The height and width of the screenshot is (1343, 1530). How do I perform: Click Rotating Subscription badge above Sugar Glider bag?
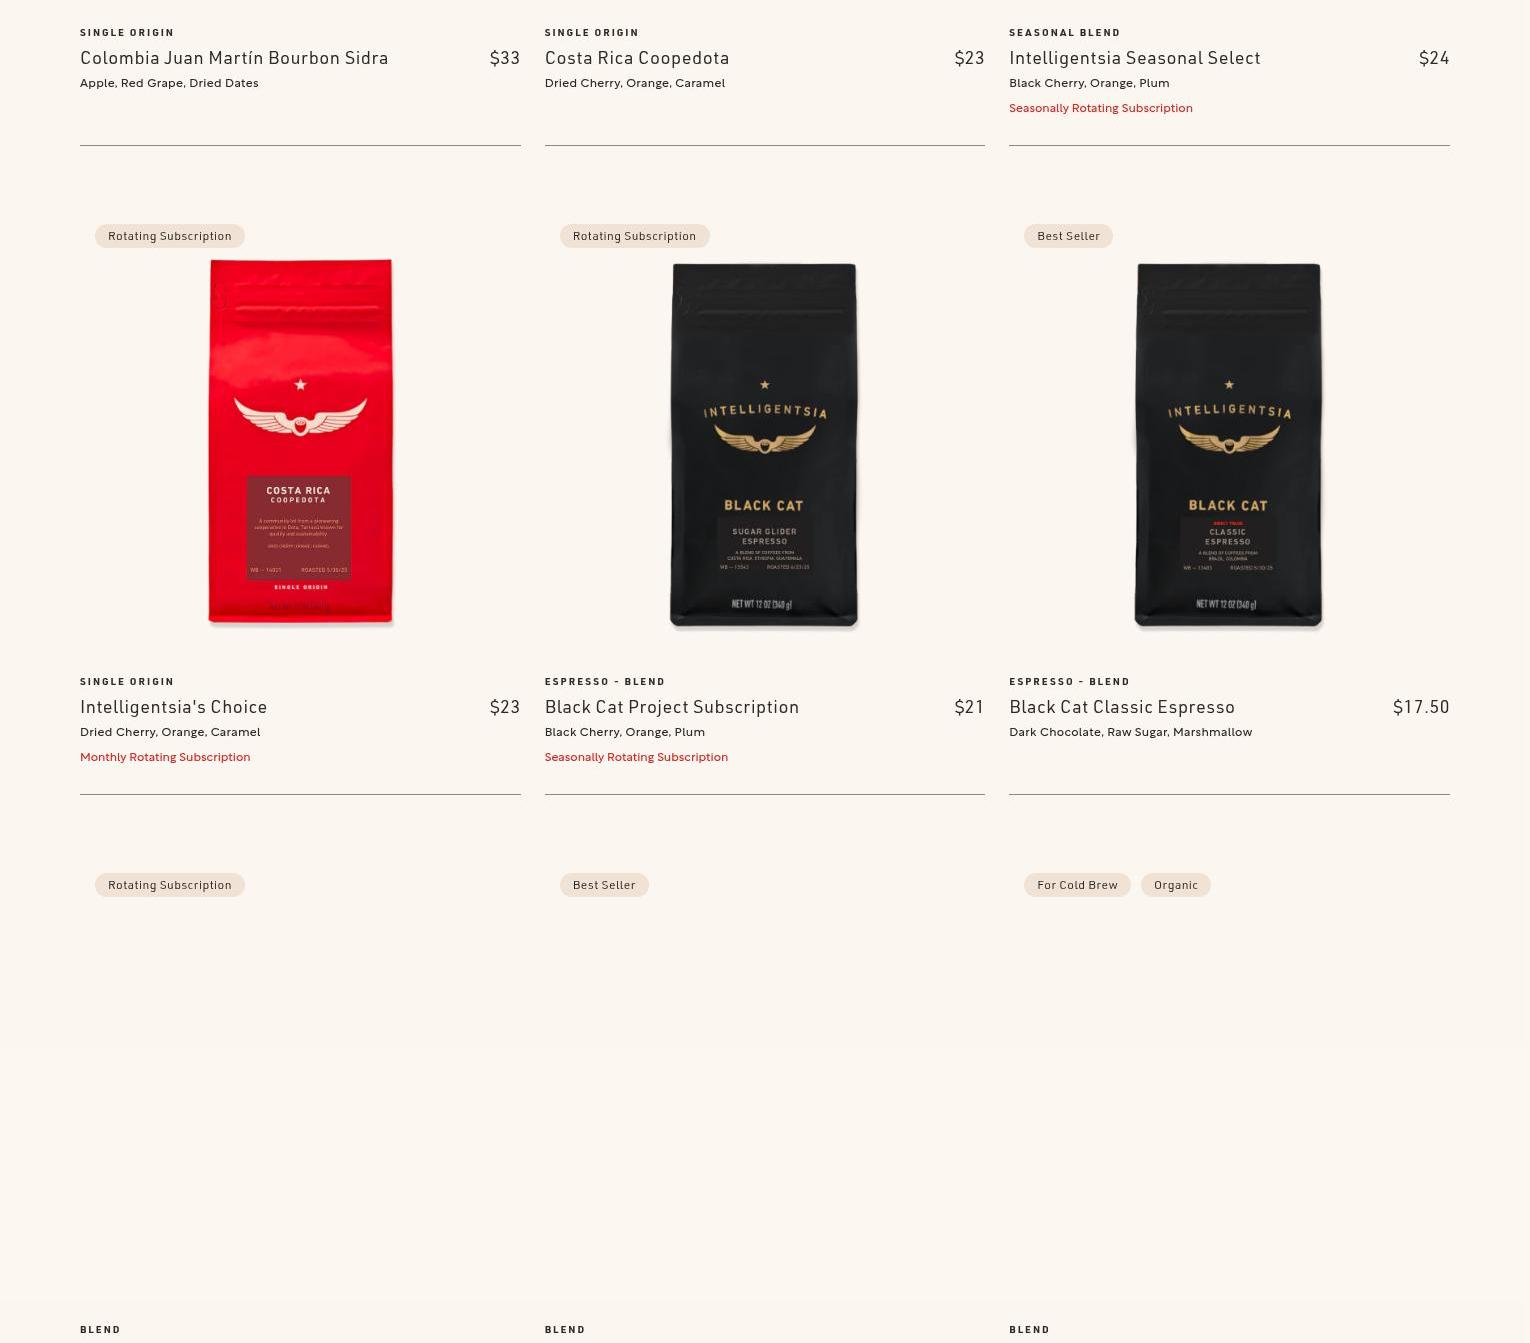click(634, 236)
